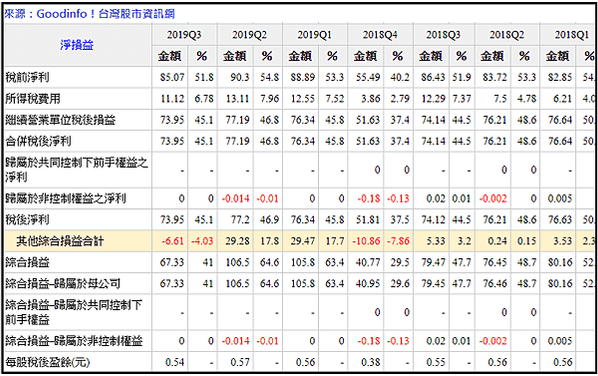The height and width of the screenshot is (376, 598).
Task: Click the 13.11 income tax value
Action: [x=238, y=99]
